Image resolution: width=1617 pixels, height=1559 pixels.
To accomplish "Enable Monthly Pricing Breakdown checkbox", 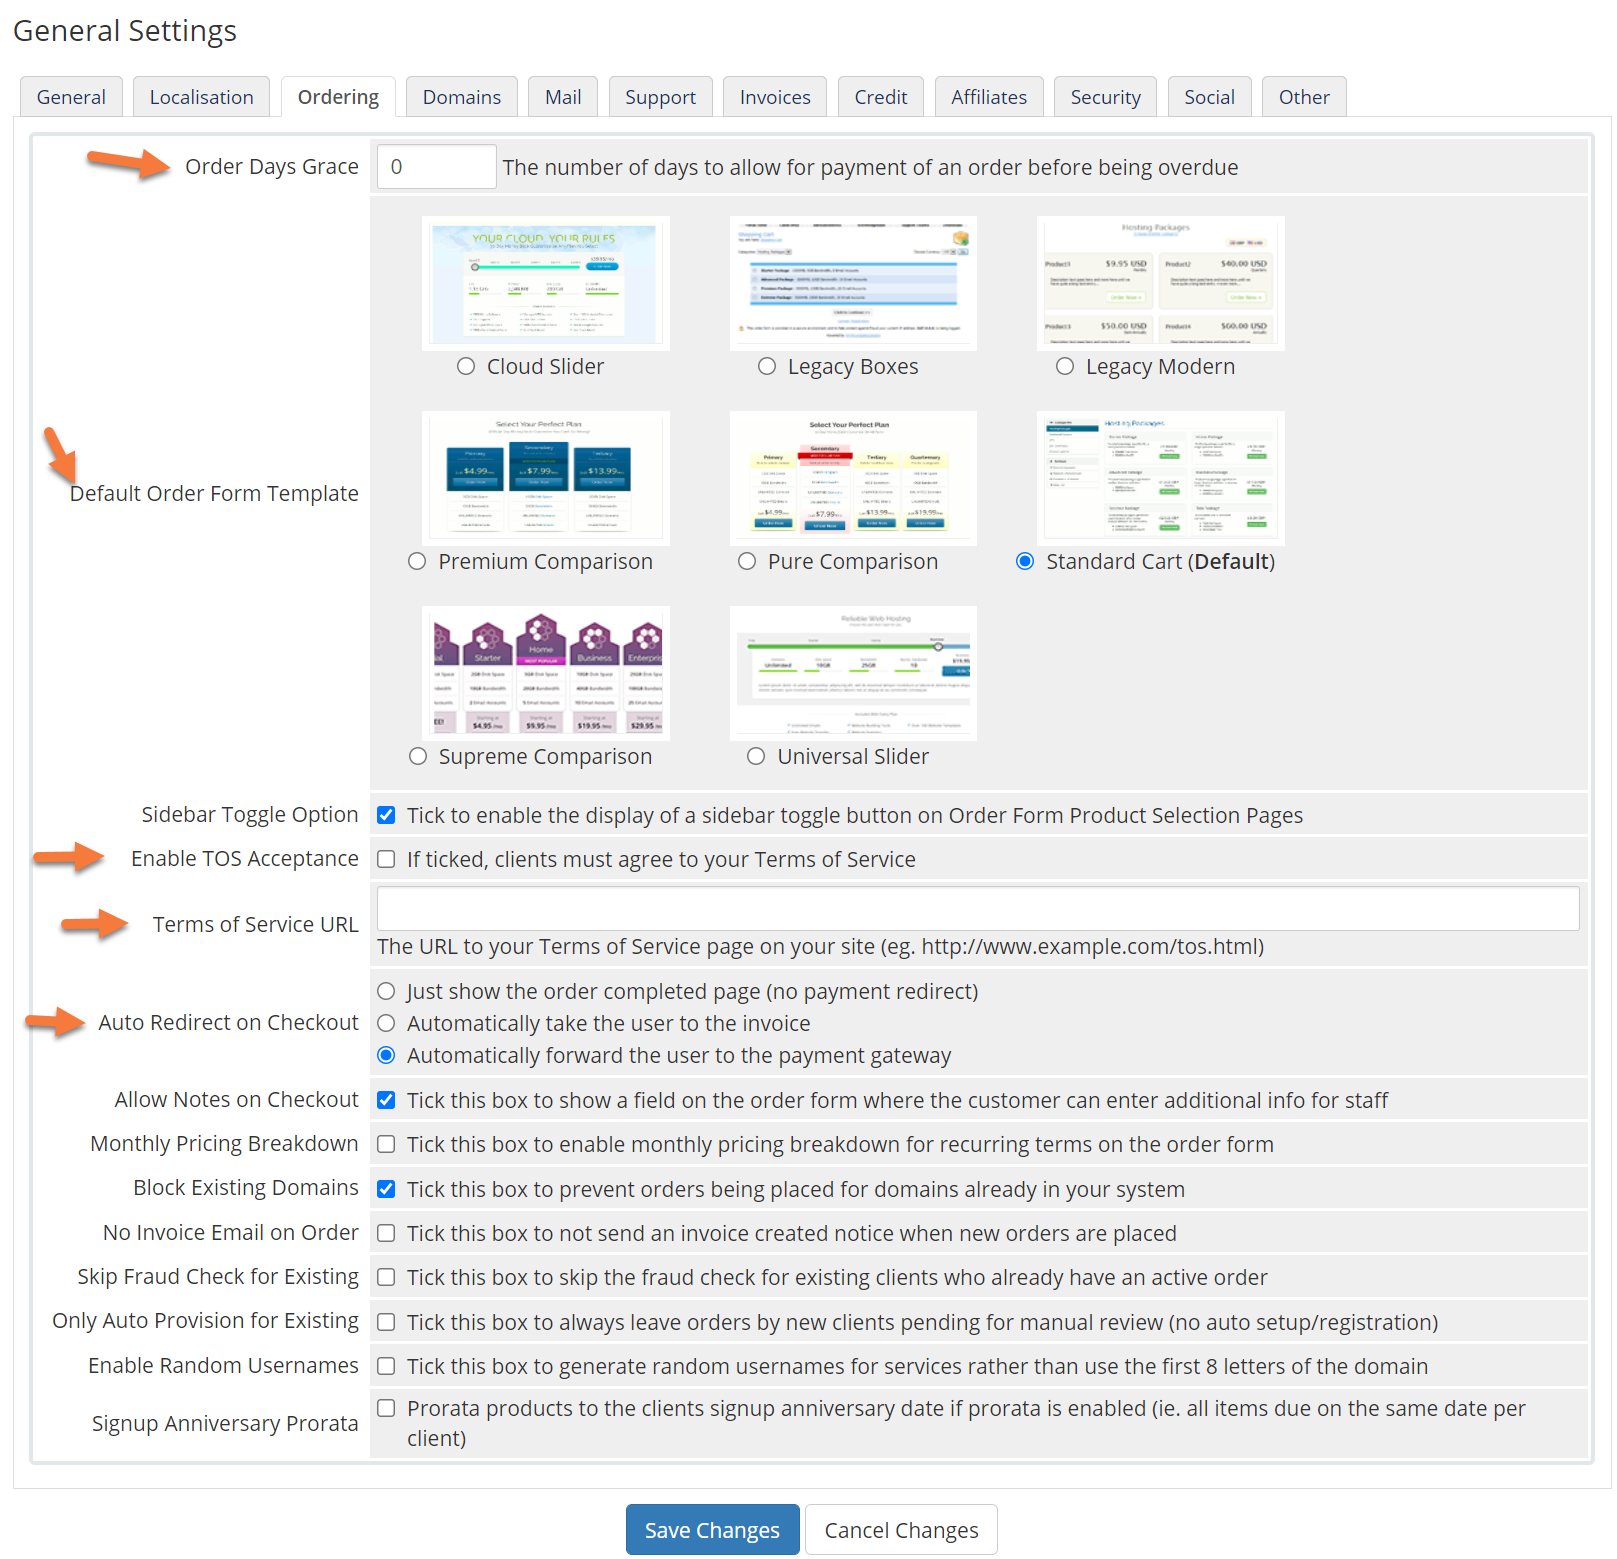I will coord(386,1145).
